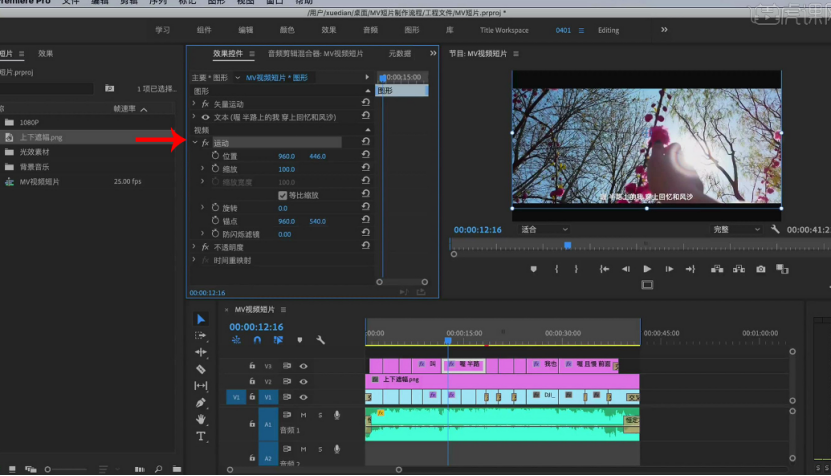Select the Razor tool in the timeline toolbar
Image resolution: width=831 pixels, height=476 pixels.
(201, 369)
